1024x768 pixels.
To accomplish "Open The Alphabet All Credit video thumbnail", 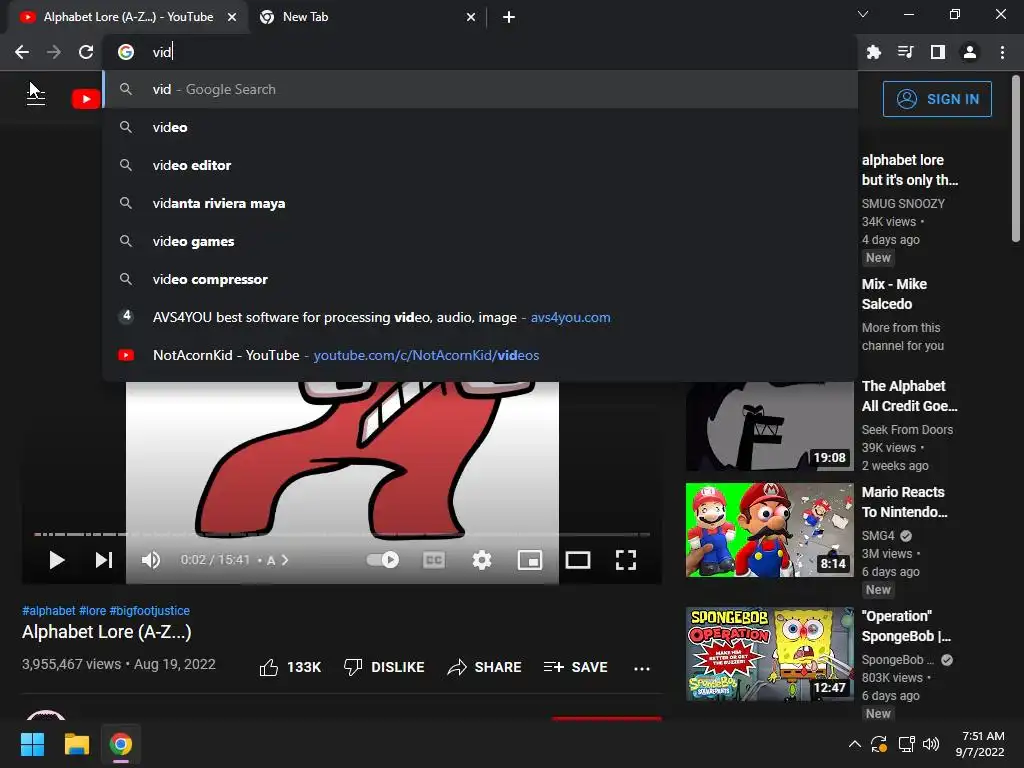I will [x=769, y=426].
